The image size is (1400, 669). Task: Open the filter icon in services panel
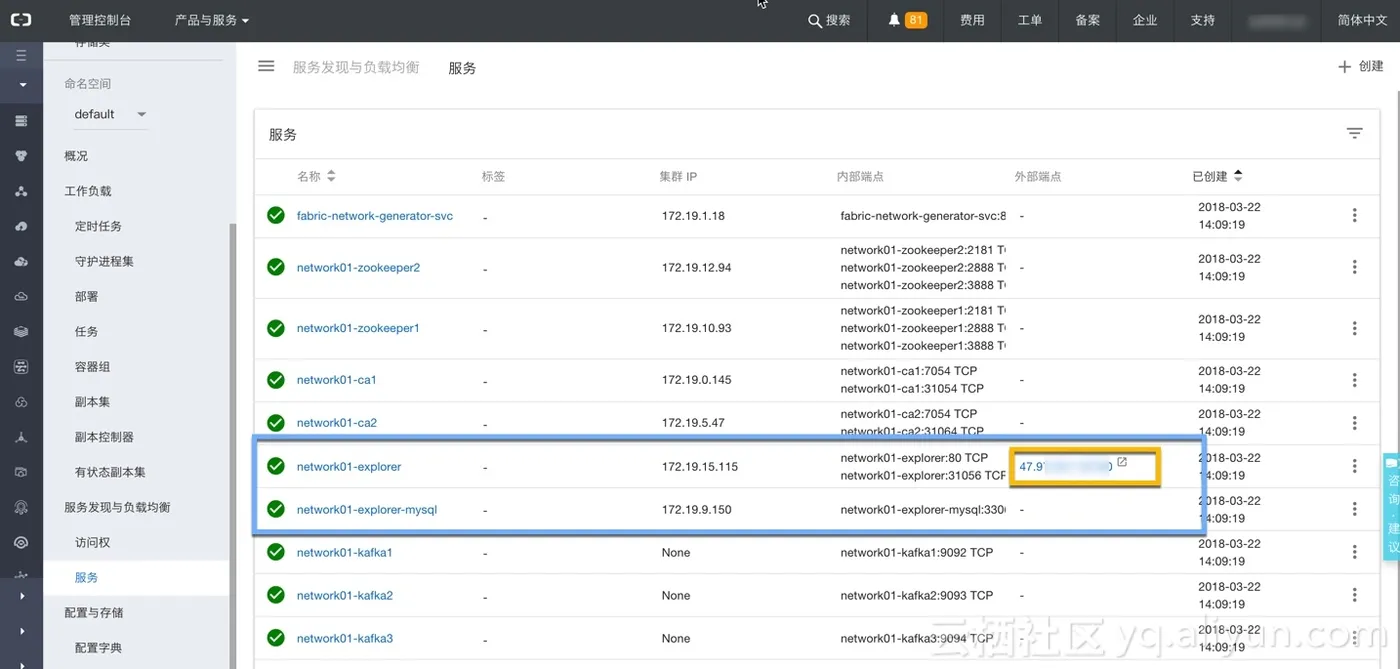[1354, 133]
